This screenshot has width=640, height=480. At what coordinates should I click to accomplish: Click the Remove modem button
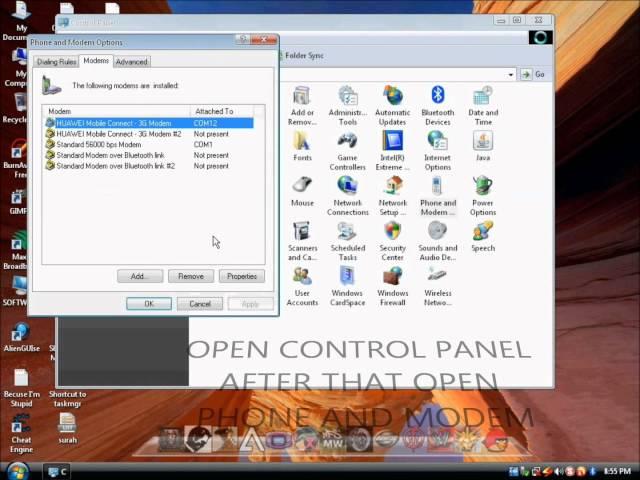[x=191, y=276]
